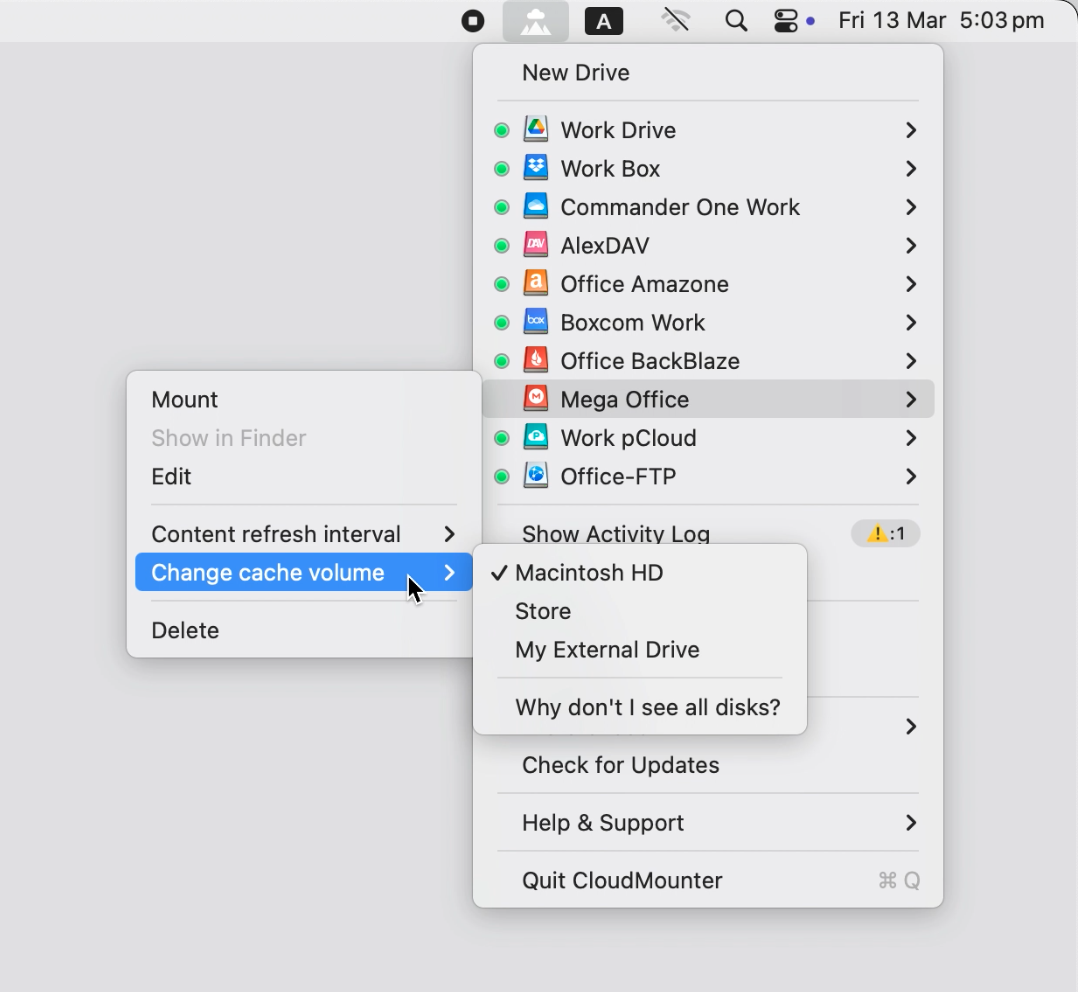Open the Help & Support menu item
Image resolution: width=1078 pixels, height=992 pixels.
click(x=708, y=823)
